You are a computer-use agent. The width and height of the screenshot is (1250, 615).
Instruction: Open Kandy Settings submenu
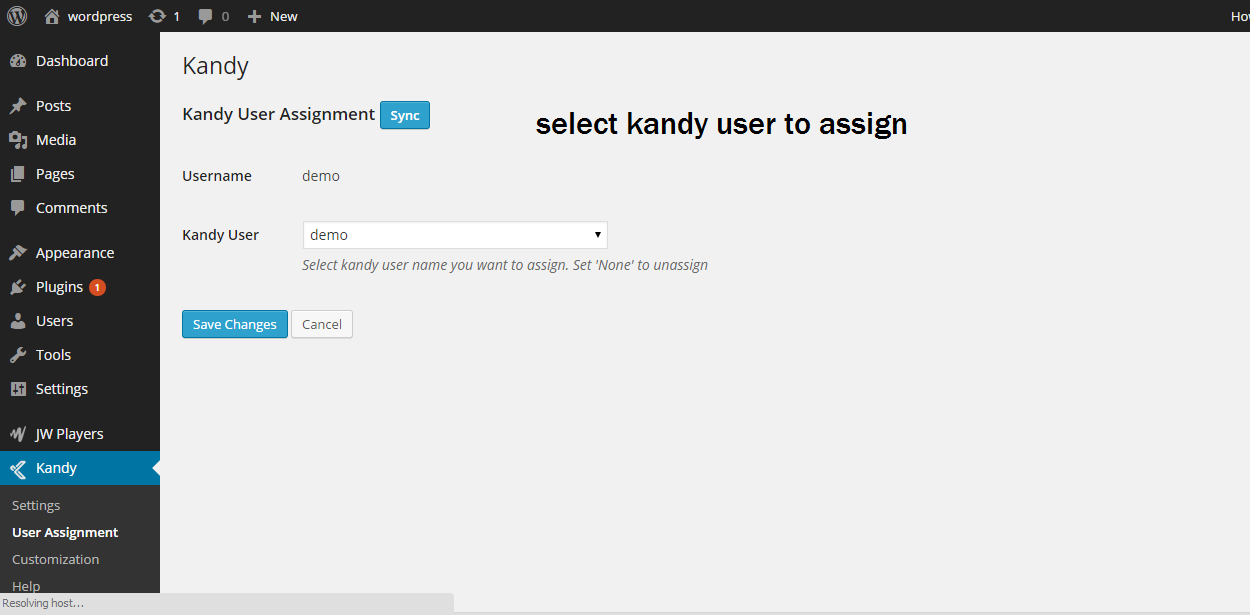[x=36, y=506]
